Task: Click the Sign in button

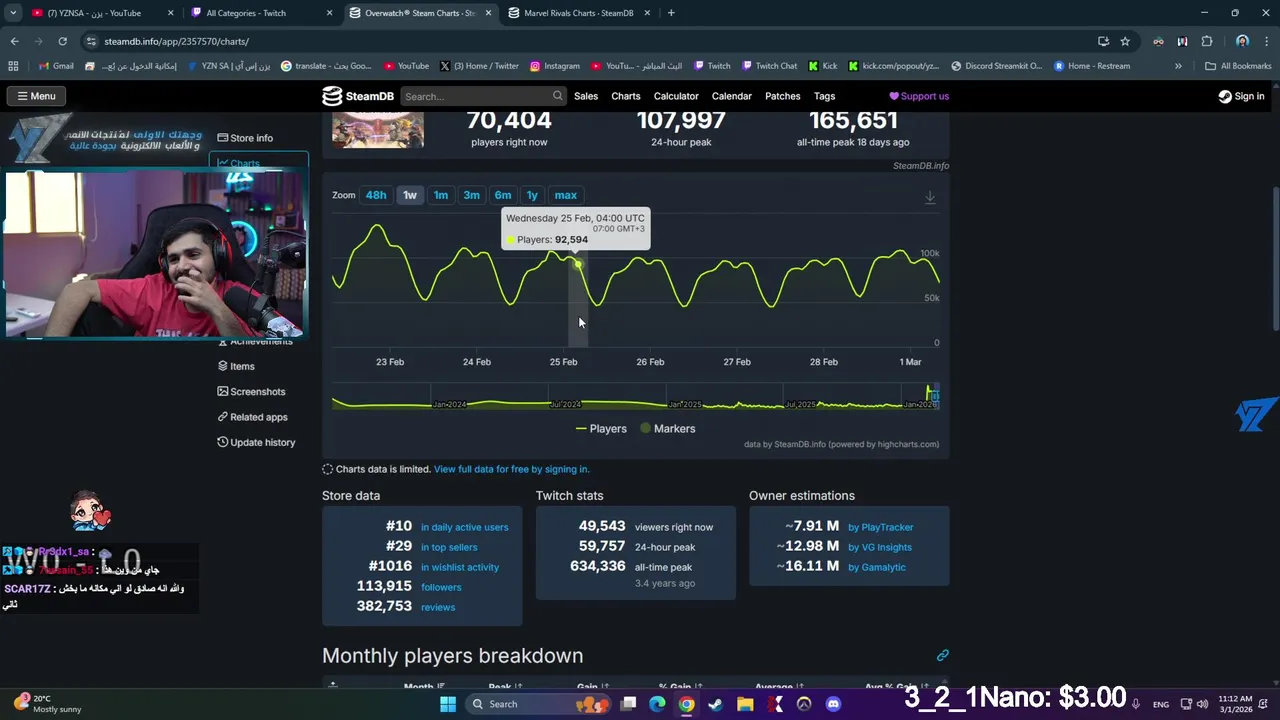Action: [1241, 96]
